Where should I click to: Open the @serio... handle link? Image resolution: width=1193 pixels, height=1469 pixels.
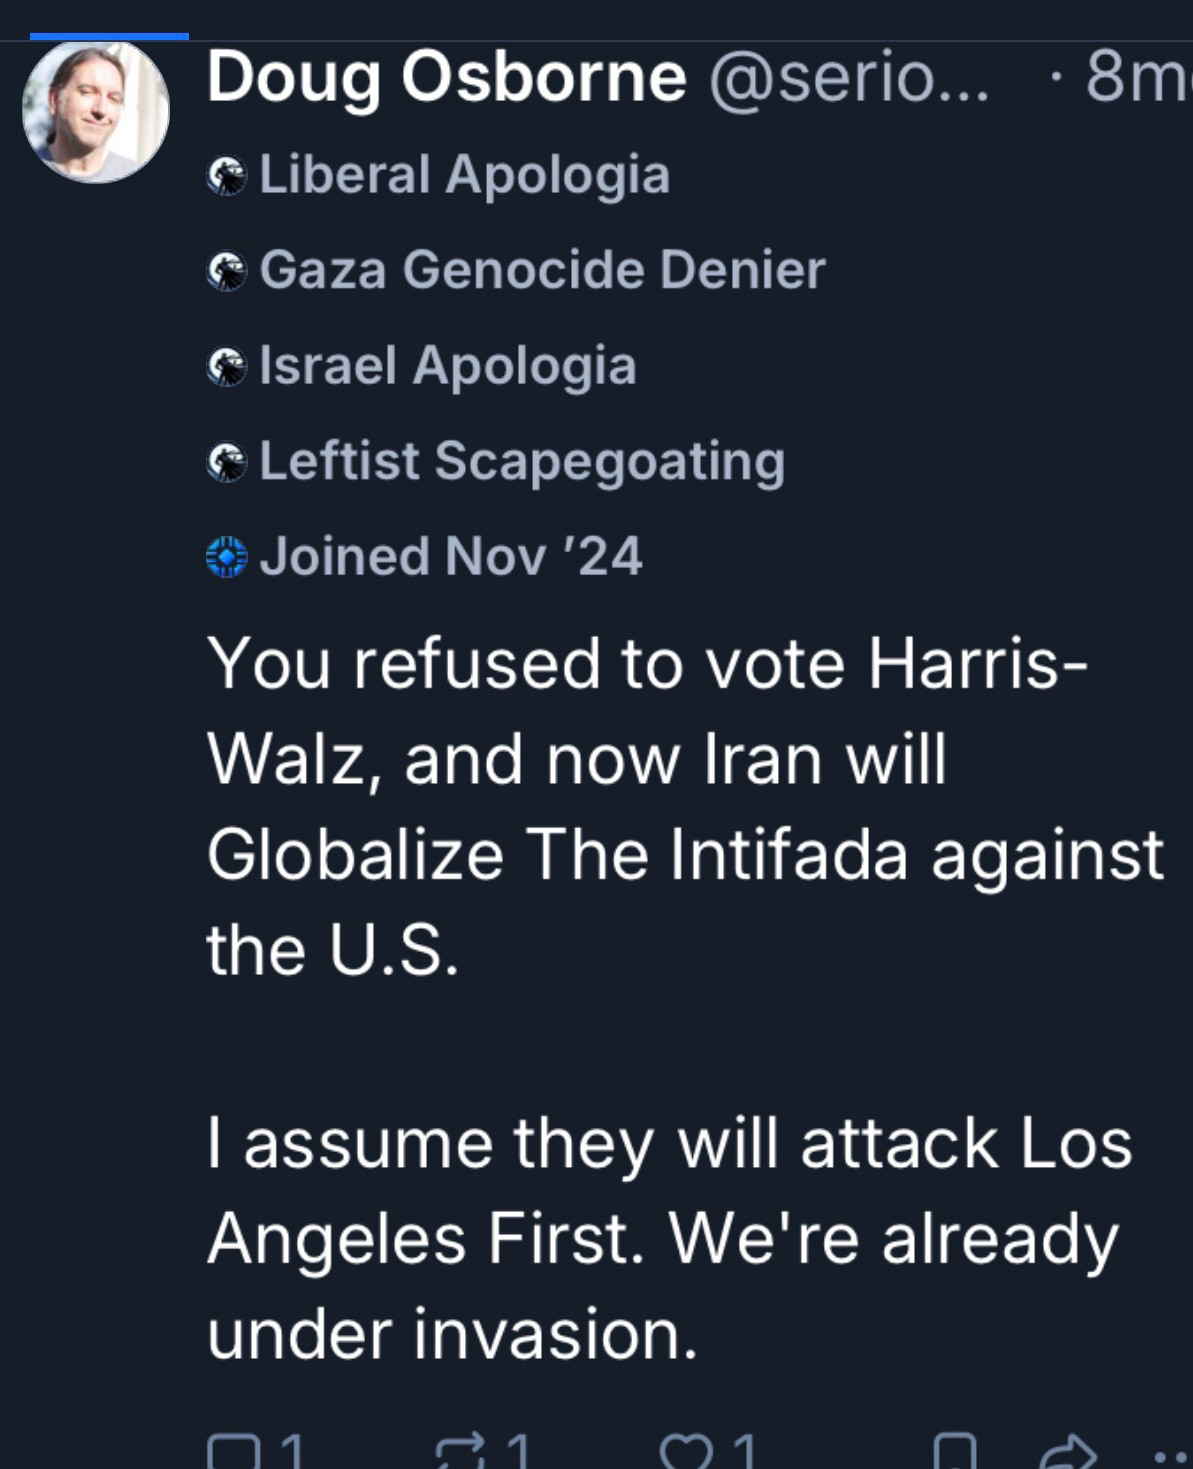[848, 78]
